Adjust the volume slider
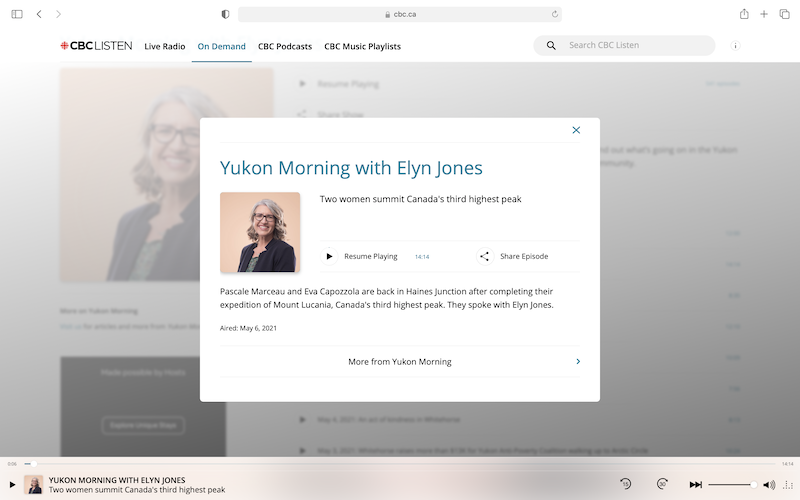This screenshot has height=500, width=800. 732,485
